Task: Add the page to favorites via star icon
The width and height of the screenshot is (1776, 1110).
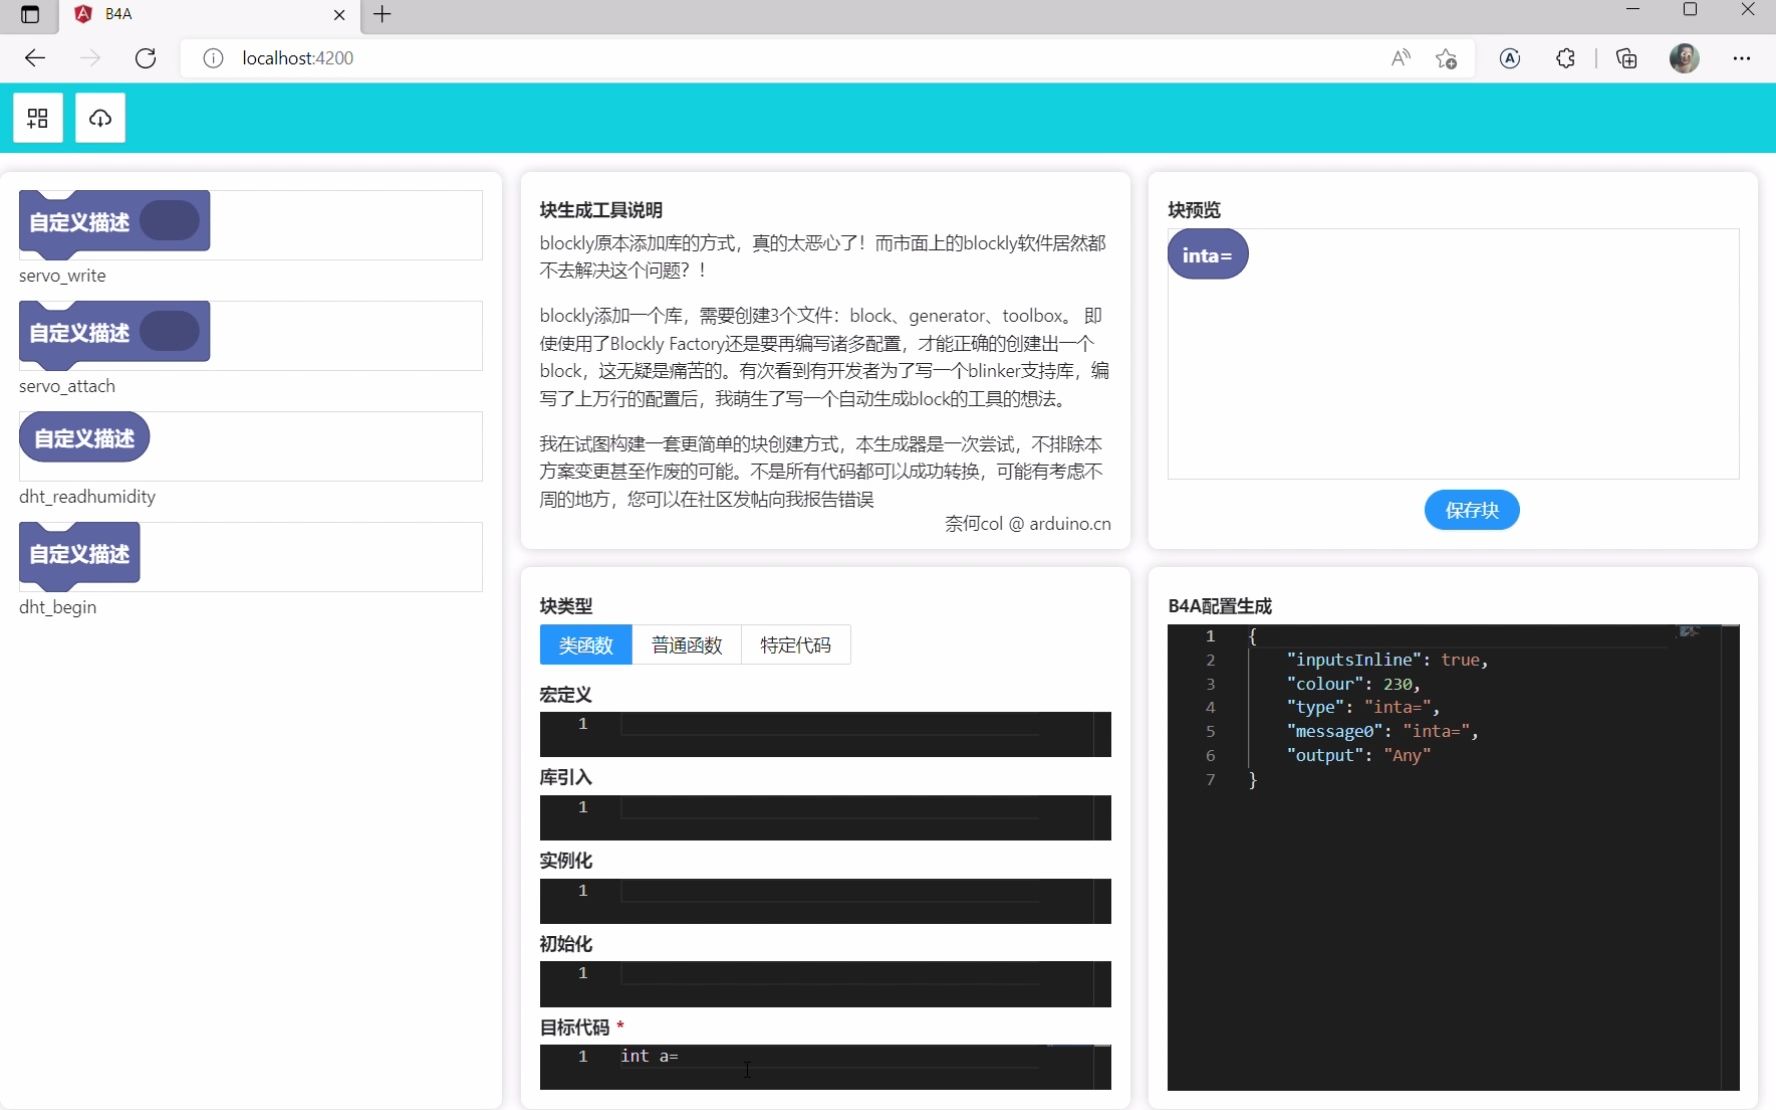Action: 1447,58
